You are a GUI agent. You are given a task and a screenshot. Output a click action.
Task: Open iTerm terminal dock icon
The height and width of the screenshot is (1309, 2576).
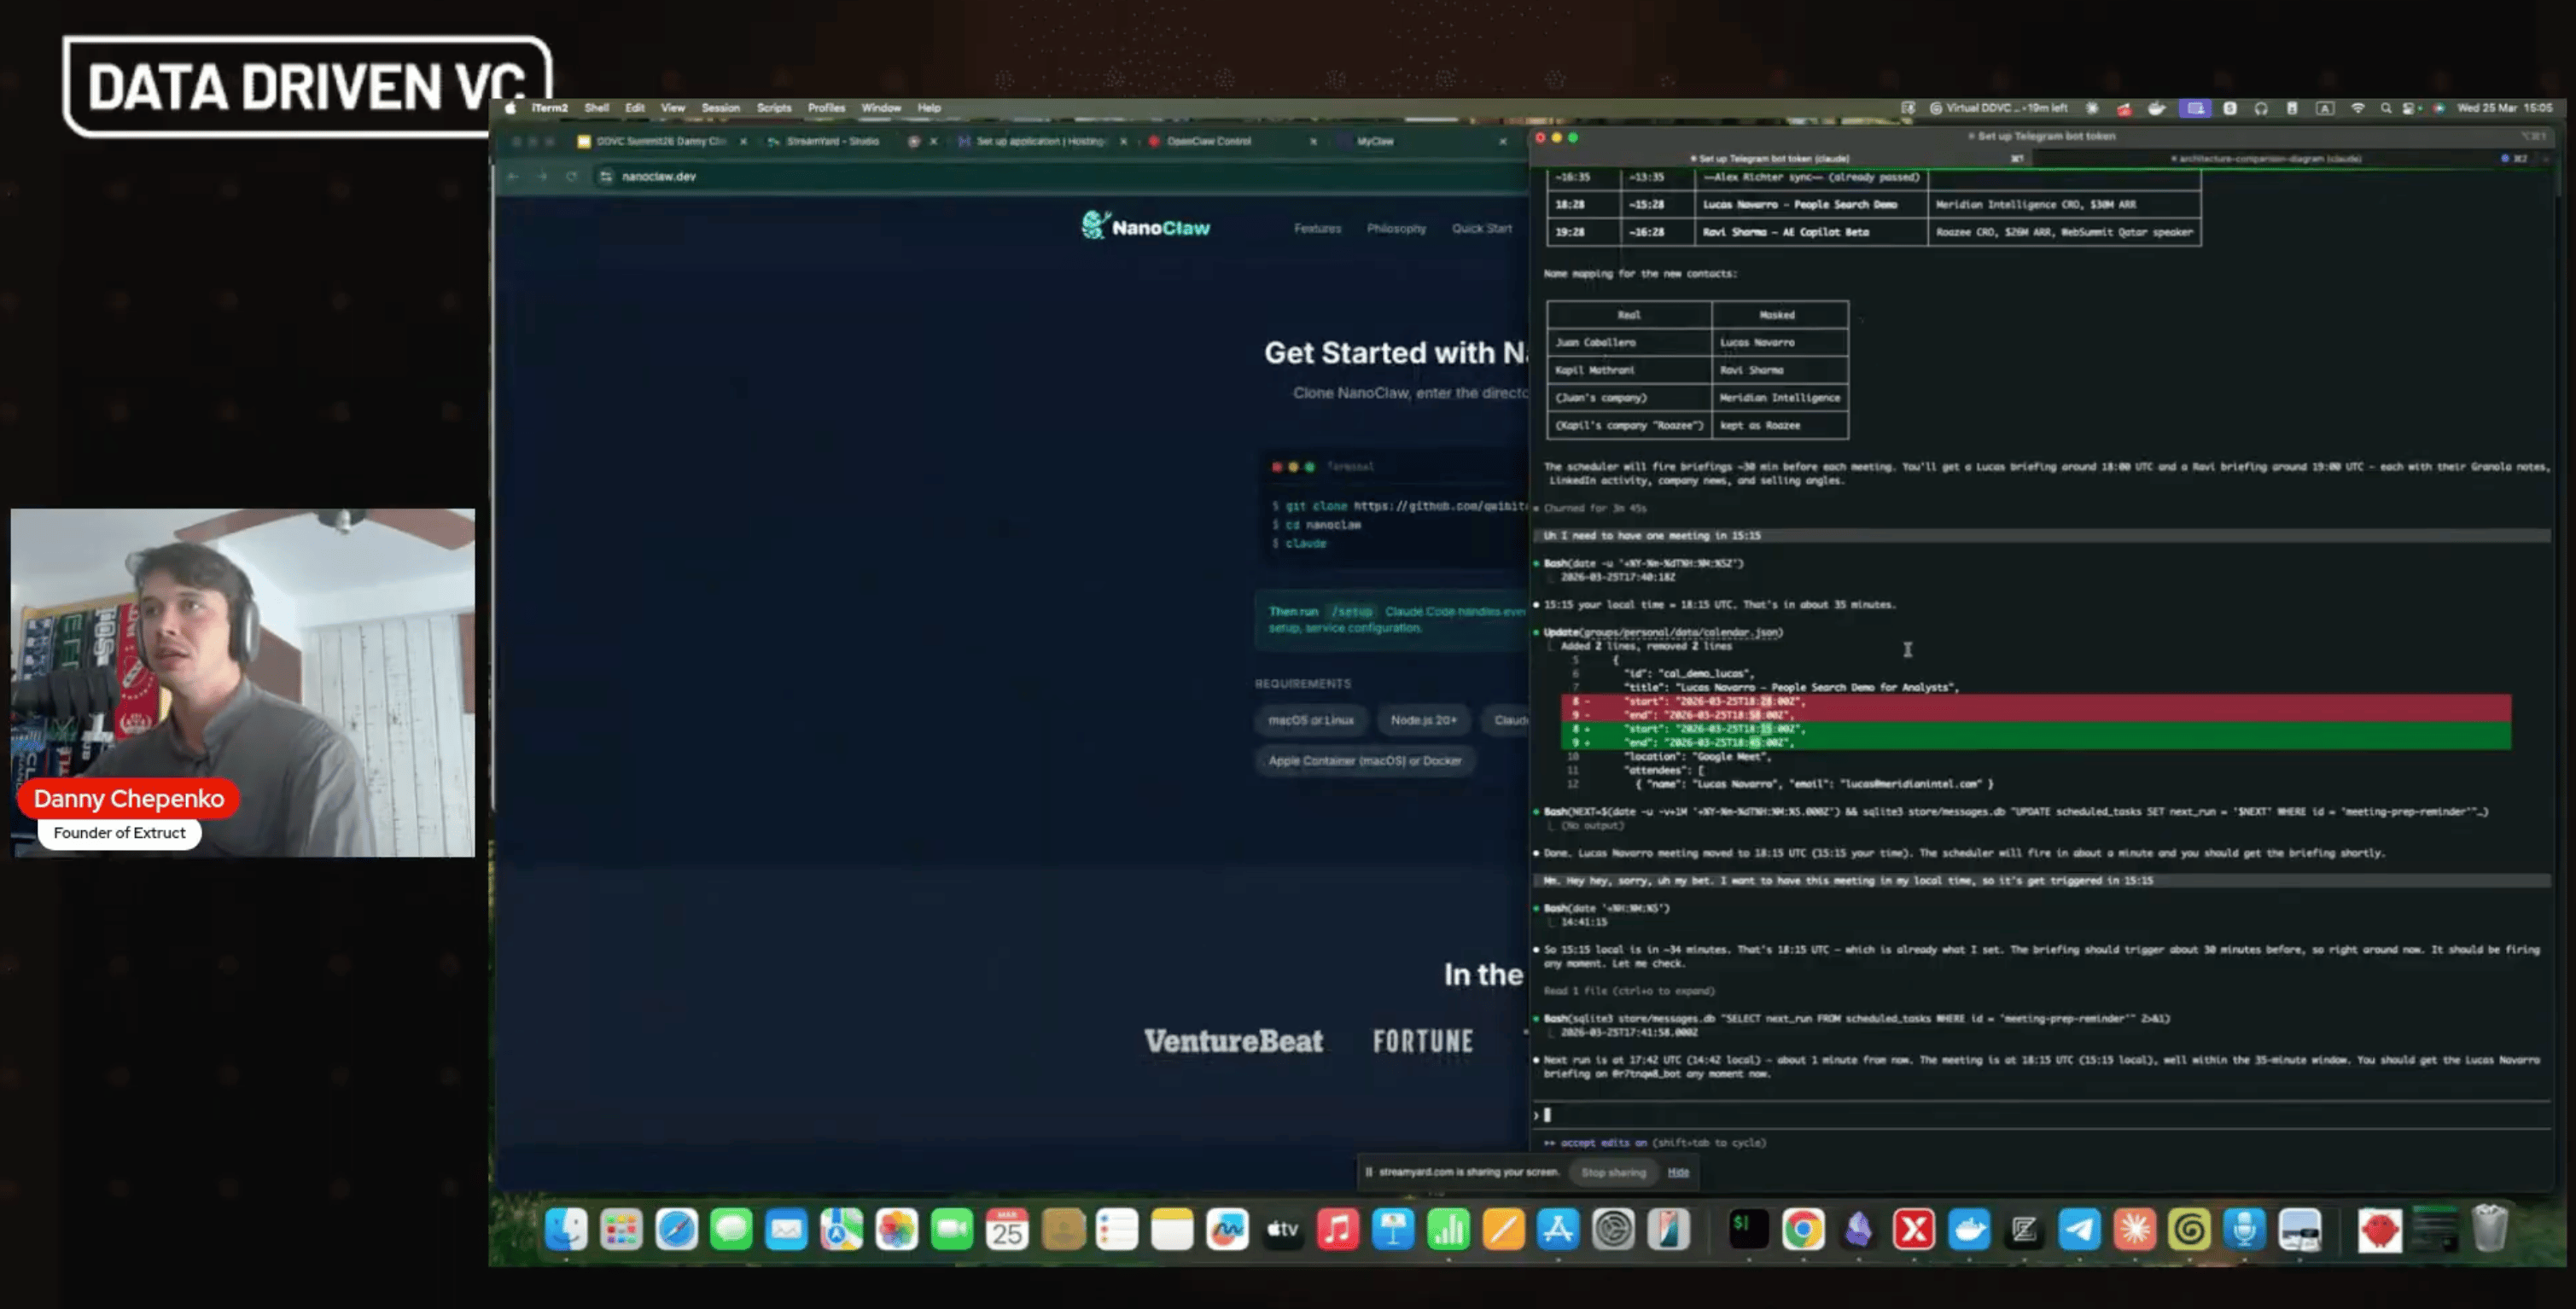[x=1748, y=1229]
